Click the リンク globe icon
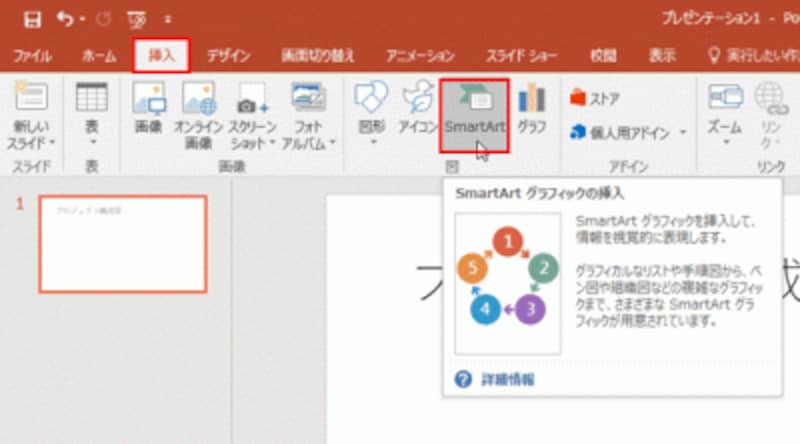800x444 pixels. 770,98
